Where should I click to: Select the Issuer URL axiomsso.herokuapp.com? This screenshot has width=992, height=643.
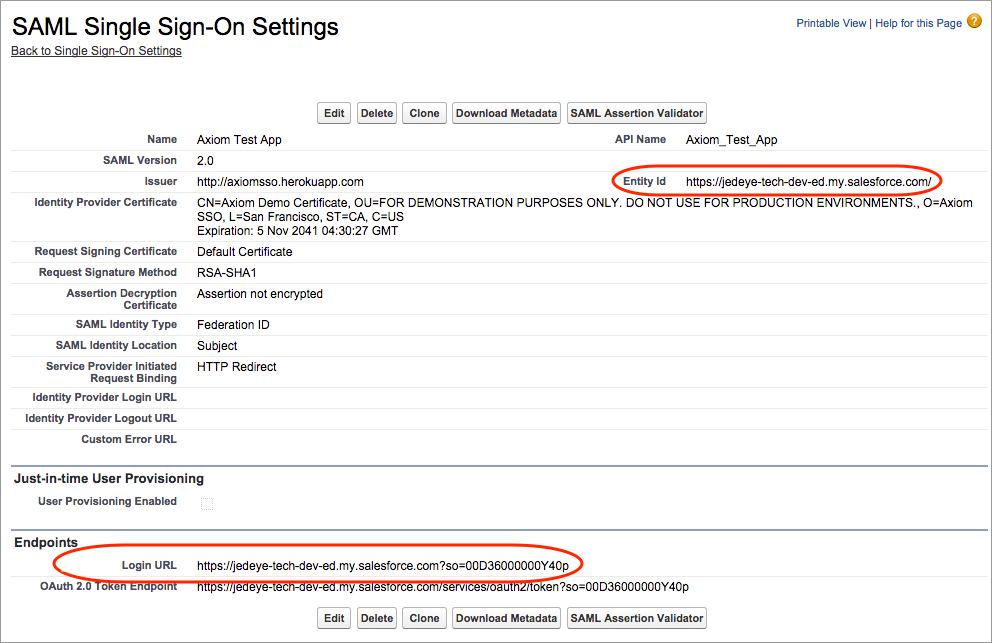280,182
